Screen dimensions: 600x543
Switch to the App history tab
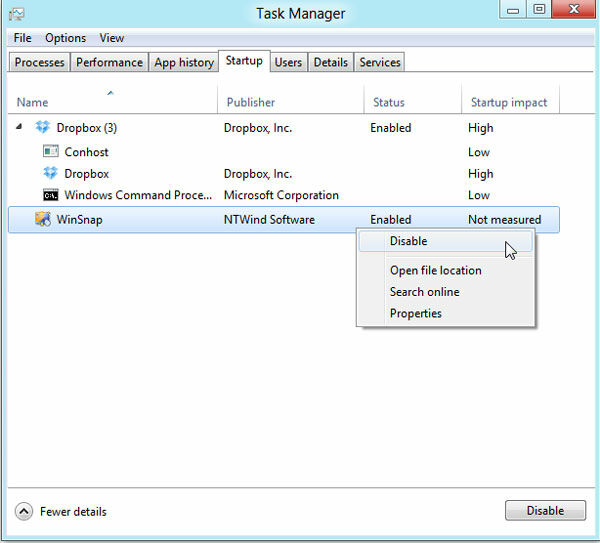pos(184,62)
